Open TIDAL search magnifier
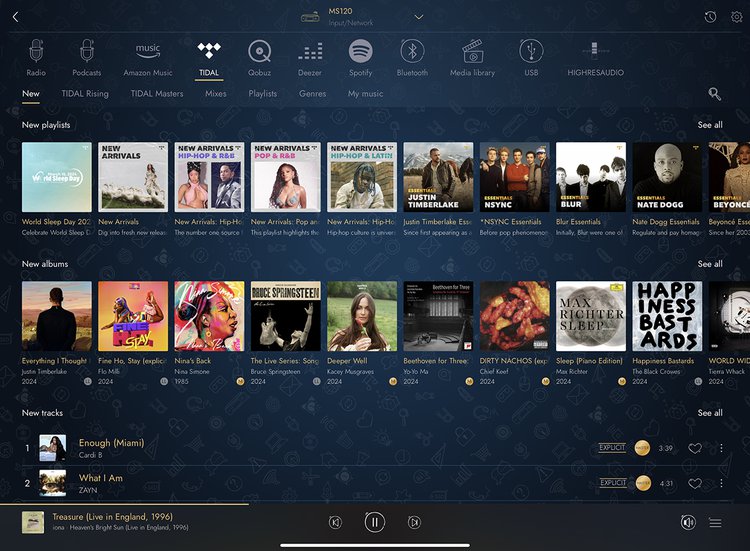The image size is (750, 551). coord(715,94)
